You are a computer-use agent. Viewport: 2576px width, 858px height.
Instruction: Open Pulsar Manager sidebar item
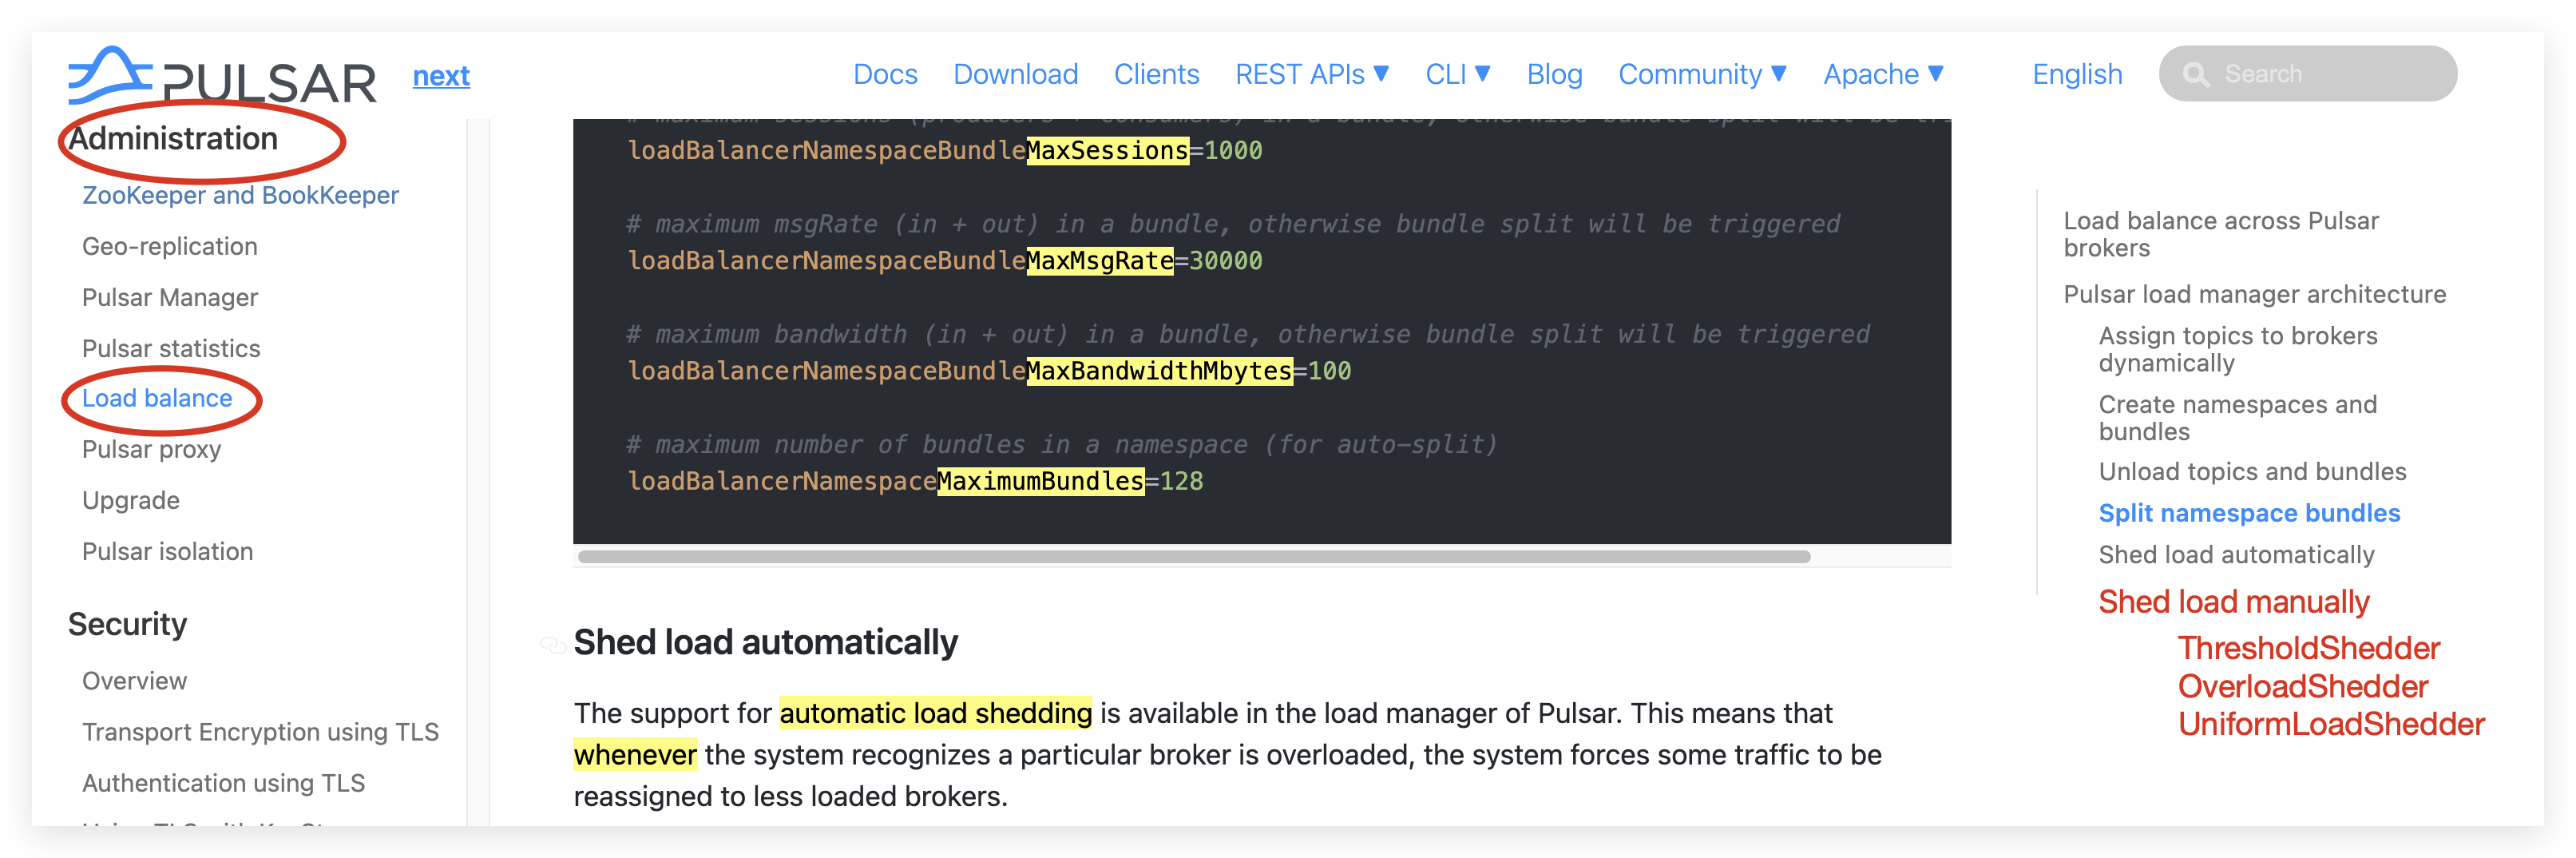(169, 297)
